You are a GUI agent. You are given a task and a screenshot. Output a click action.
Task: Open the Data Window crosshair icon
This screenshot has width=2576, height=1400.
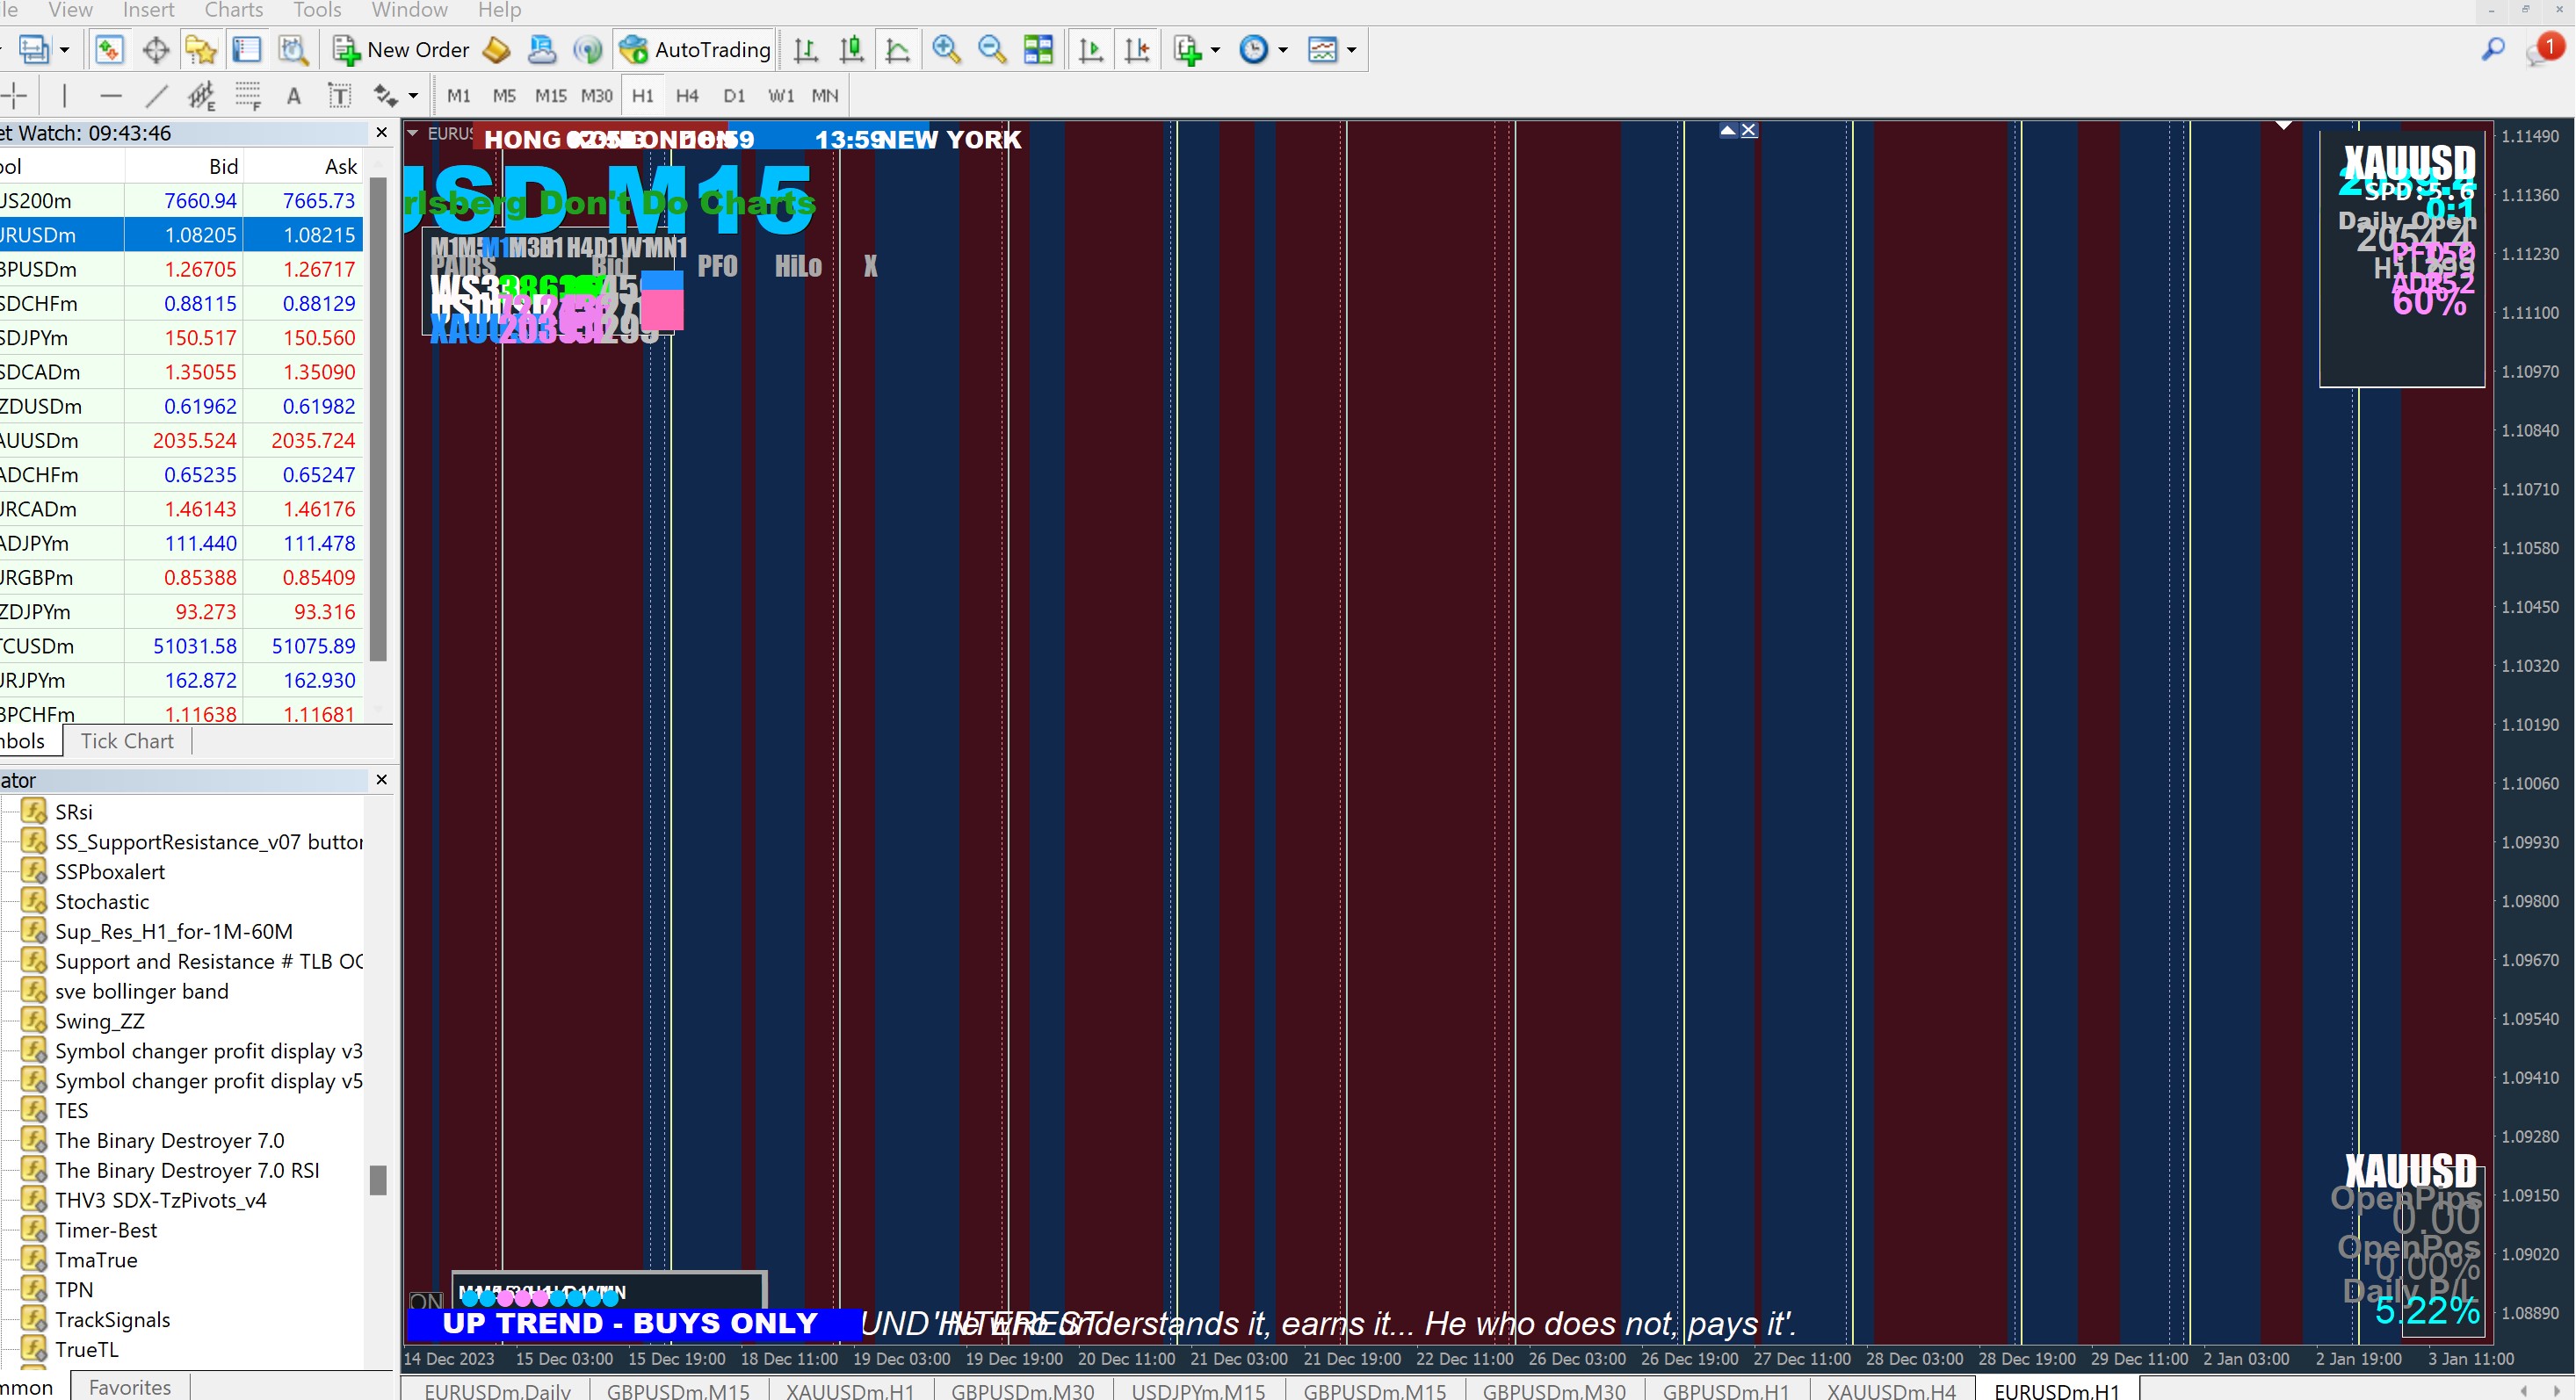155,49
